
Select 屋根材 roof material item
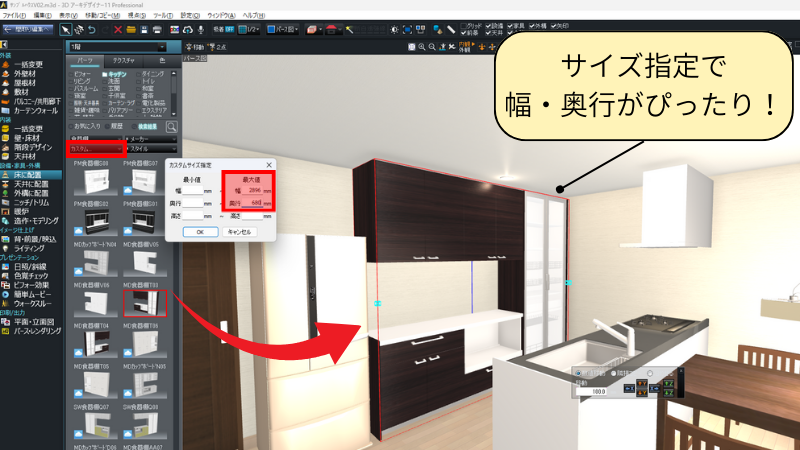point(24,83)
